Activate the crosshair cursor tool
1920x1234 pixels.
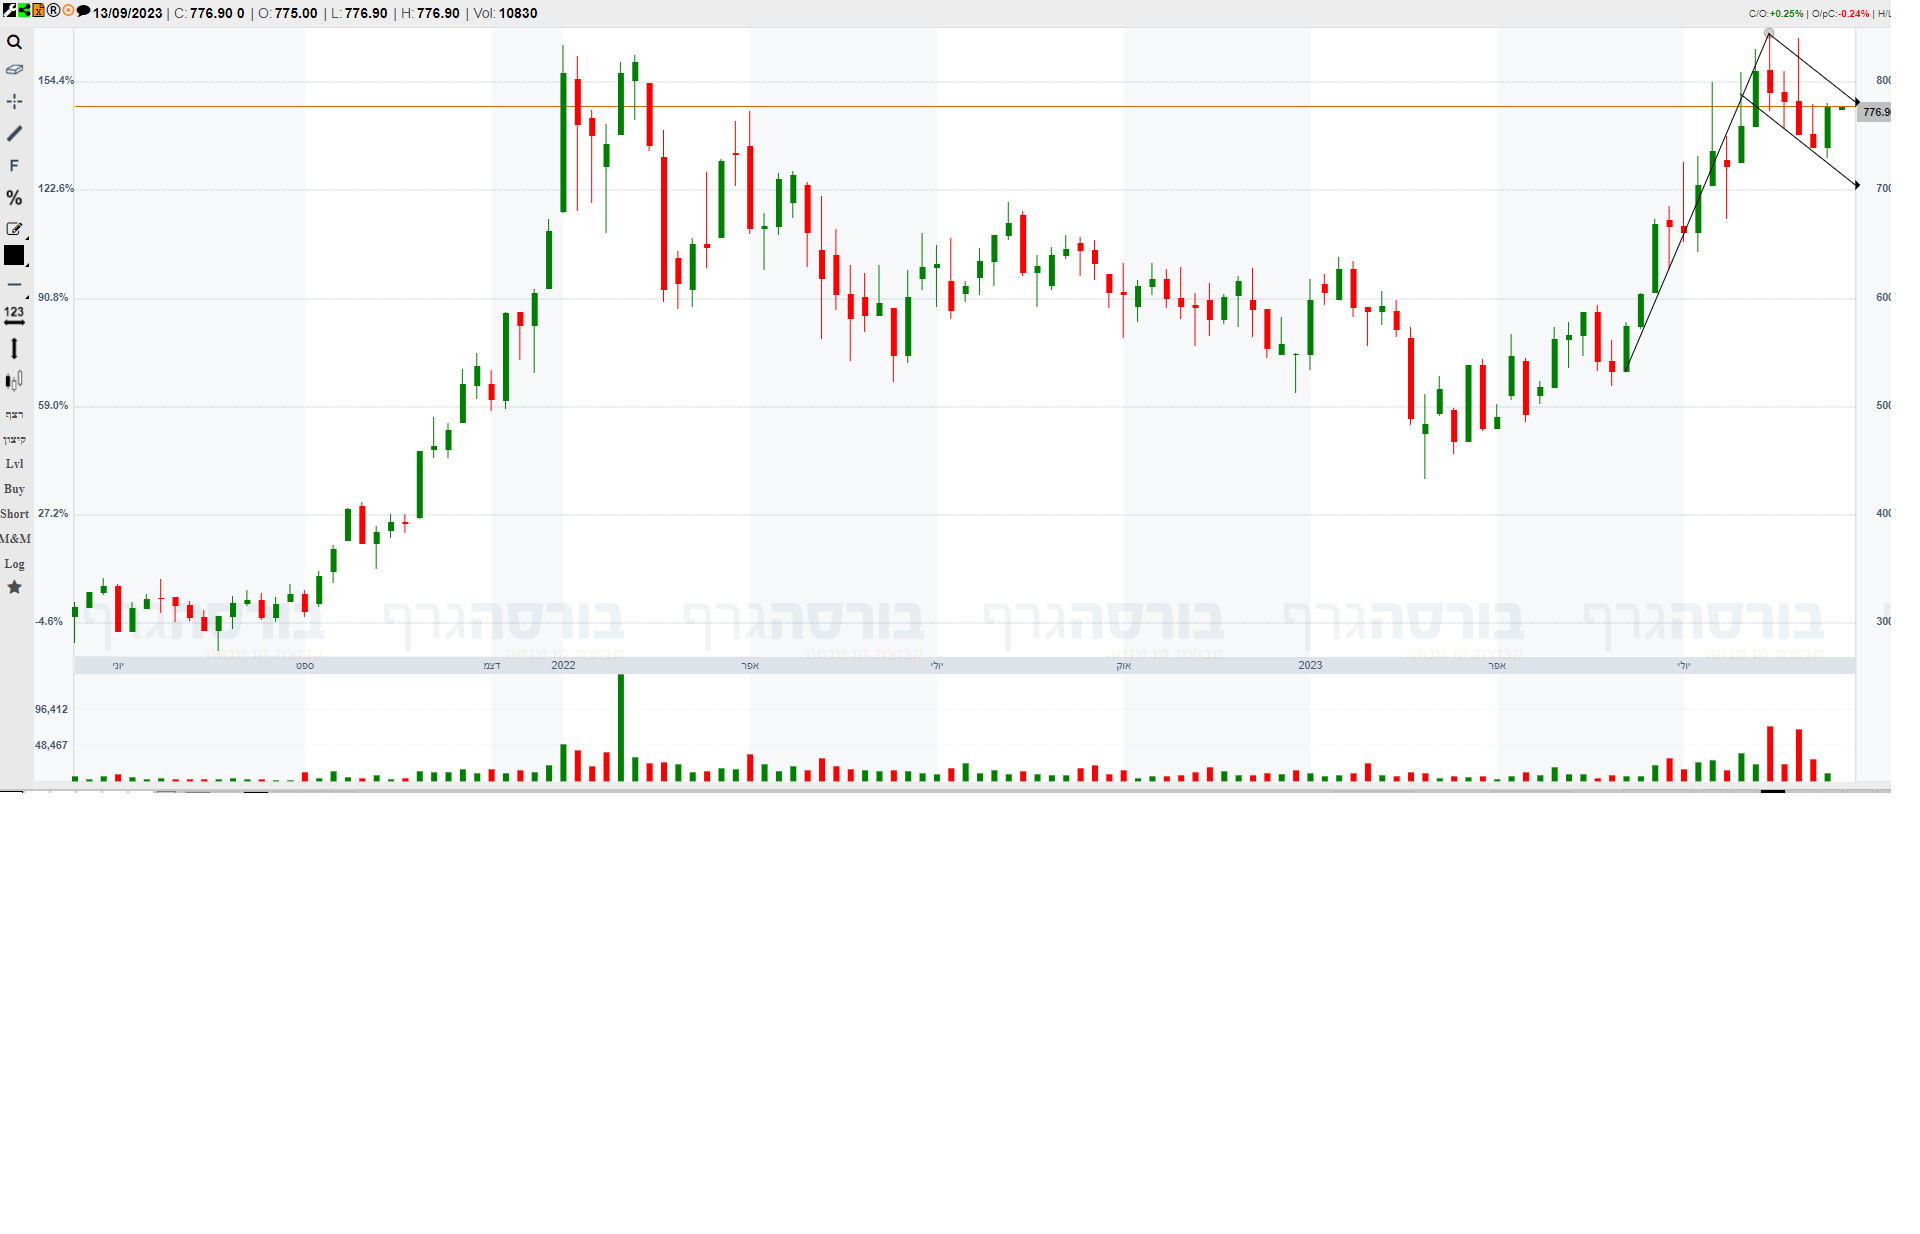[14, 101]
